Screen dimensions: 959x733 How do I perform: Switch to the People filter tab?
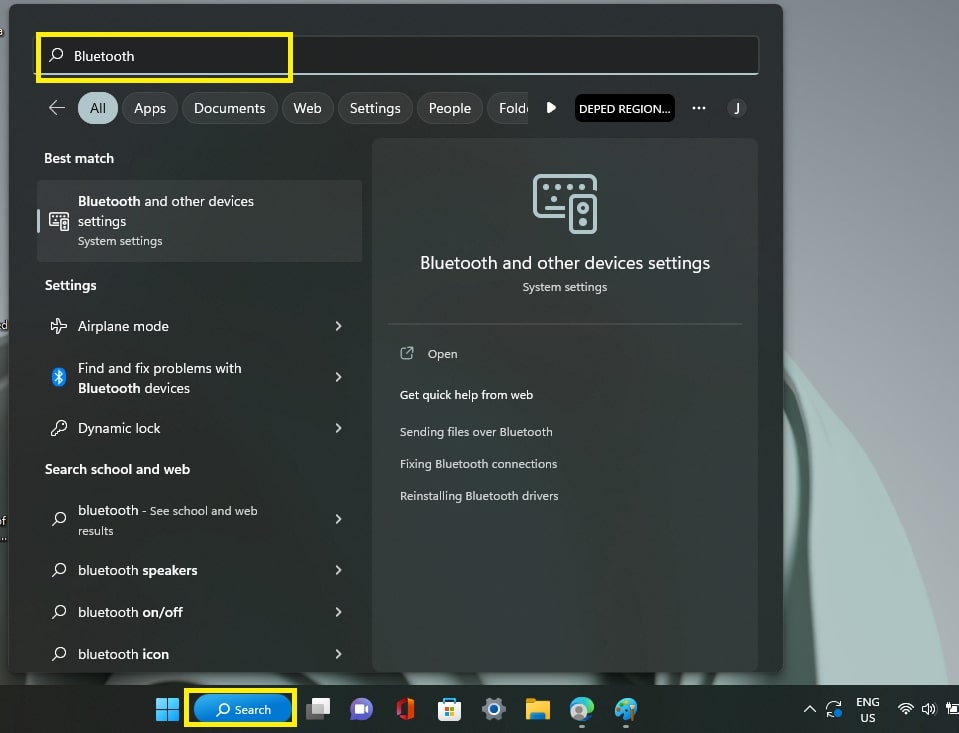450,108
